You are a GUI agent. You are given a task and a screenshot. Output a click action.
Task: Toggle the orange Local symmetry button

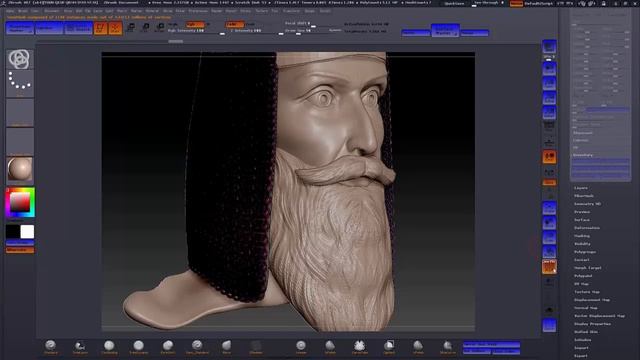point(549,157)
